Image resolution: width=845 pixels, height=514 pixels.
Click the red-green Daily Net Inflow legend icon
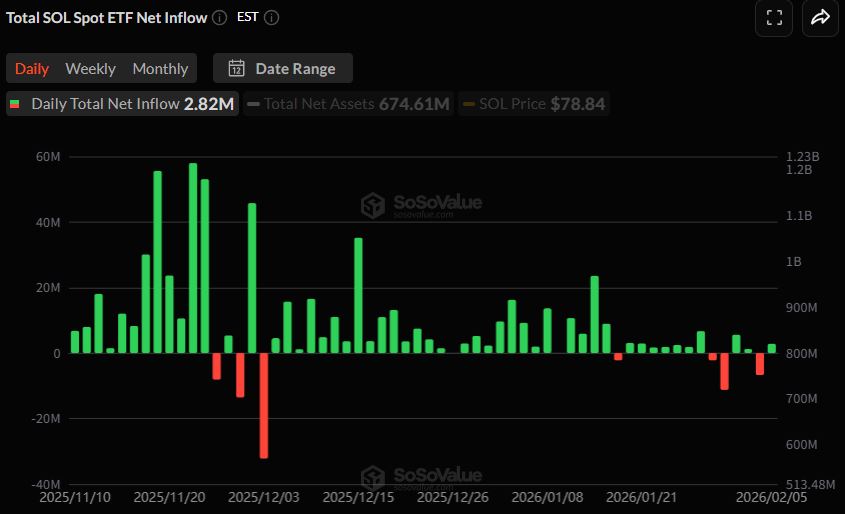click(16, 104)
